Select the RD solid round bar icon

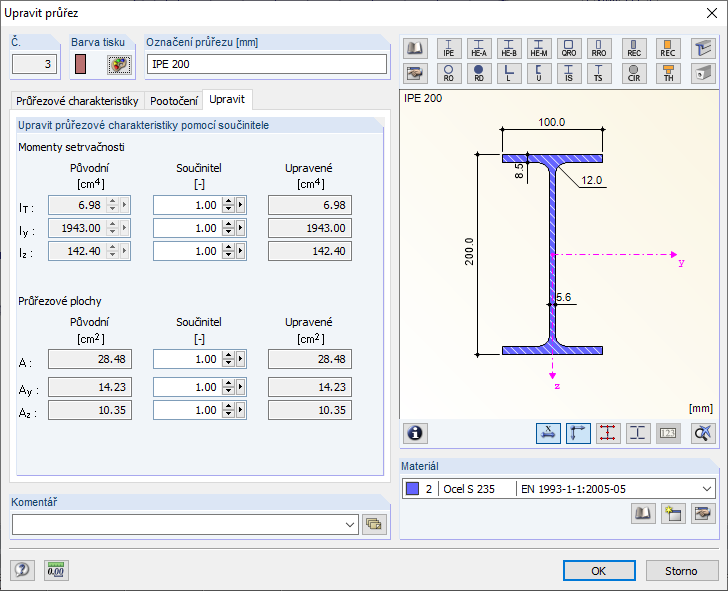coord(479,73)
